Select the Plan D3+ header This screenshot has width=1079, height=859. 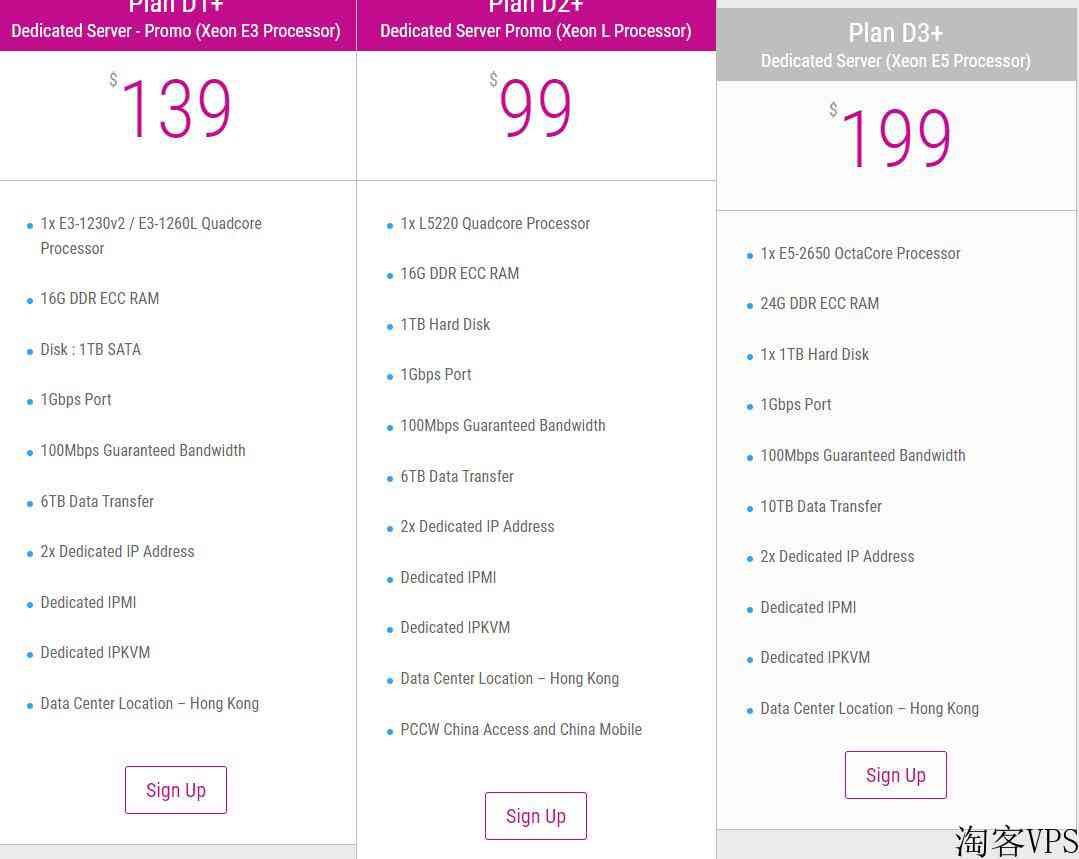[895, 34]
